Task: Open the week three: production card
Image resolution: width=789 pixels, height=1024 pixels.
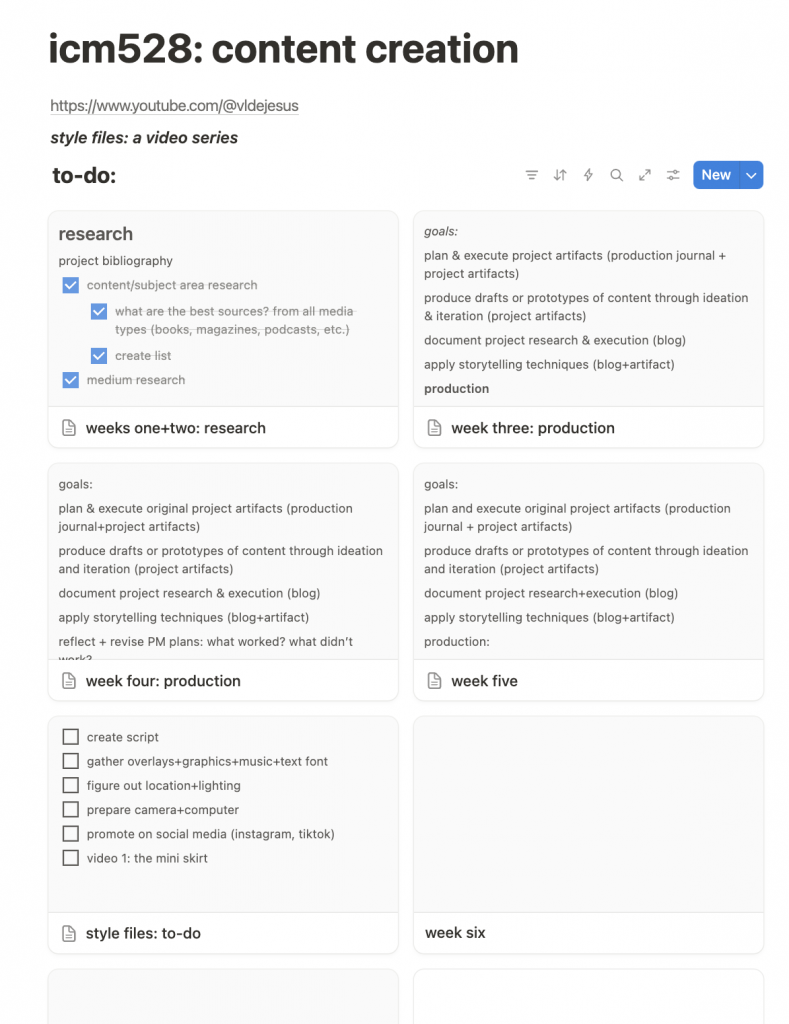Action: click(532, 428)
